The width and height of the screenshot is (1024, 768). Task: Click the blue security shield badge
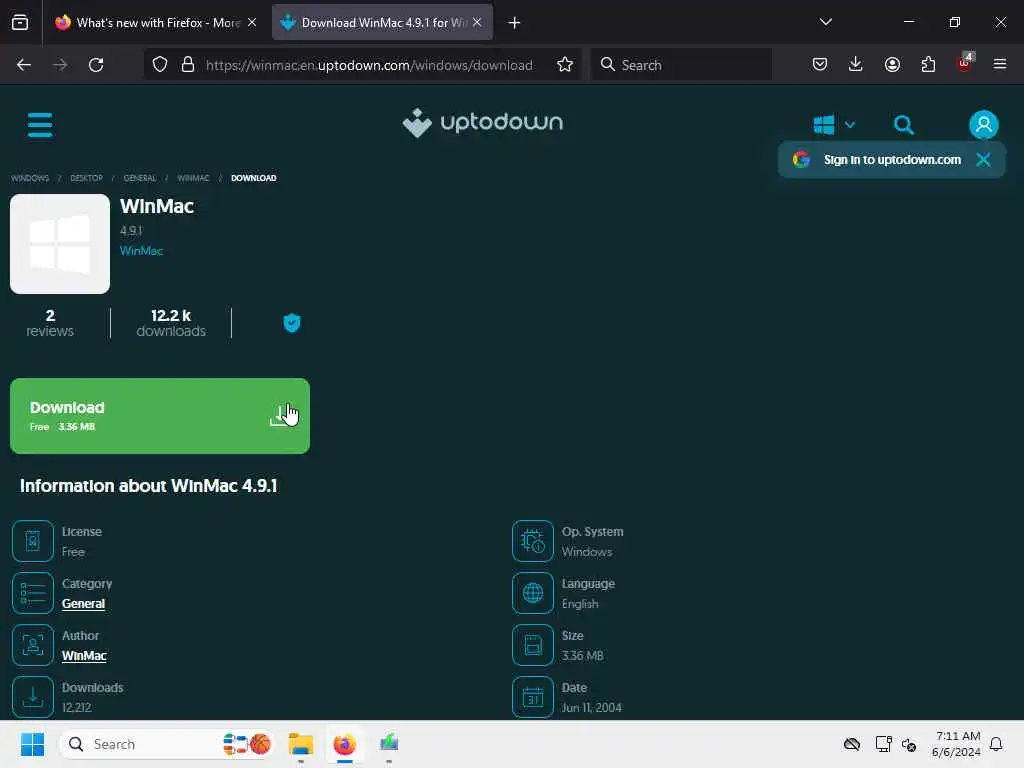(292, 323)
